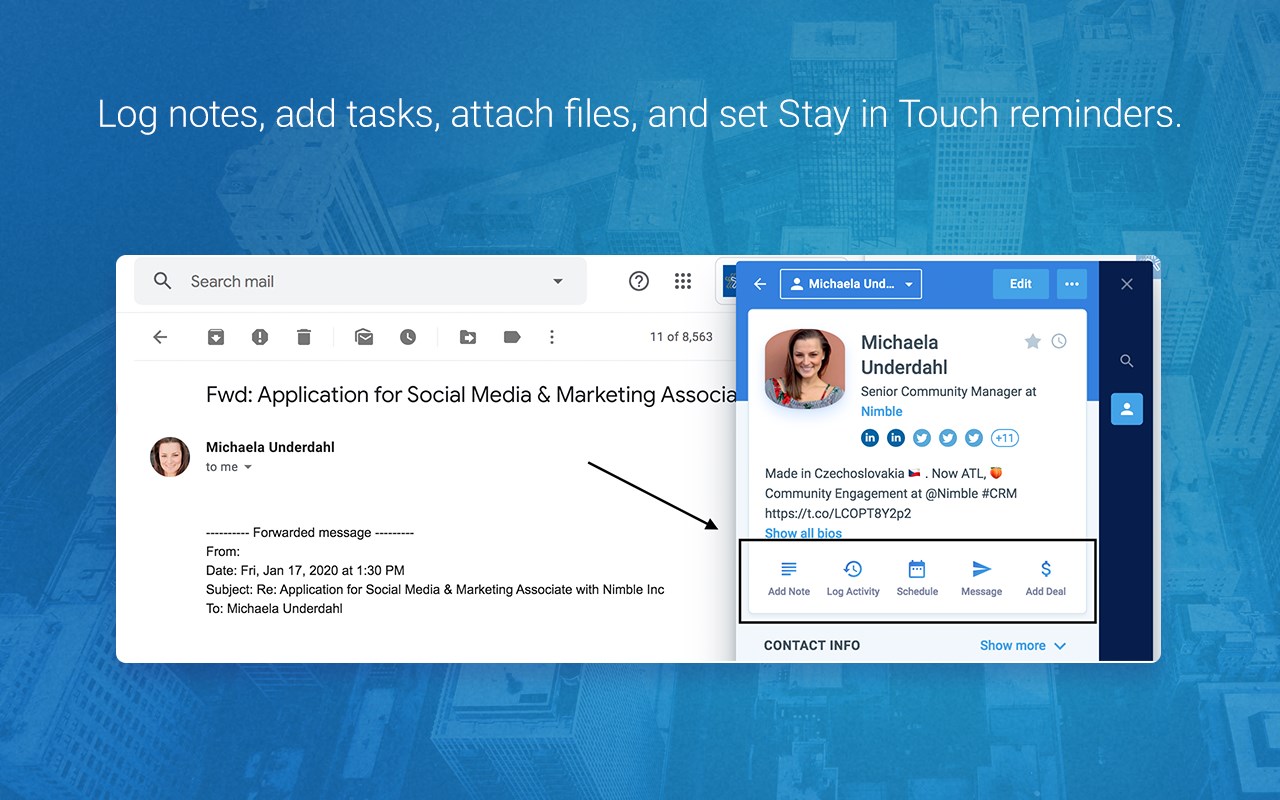1280x800 pixels.
Task: Select the contact tab in Nimble sidebar
Action: pyautogui.click(x=1127, y=409)
